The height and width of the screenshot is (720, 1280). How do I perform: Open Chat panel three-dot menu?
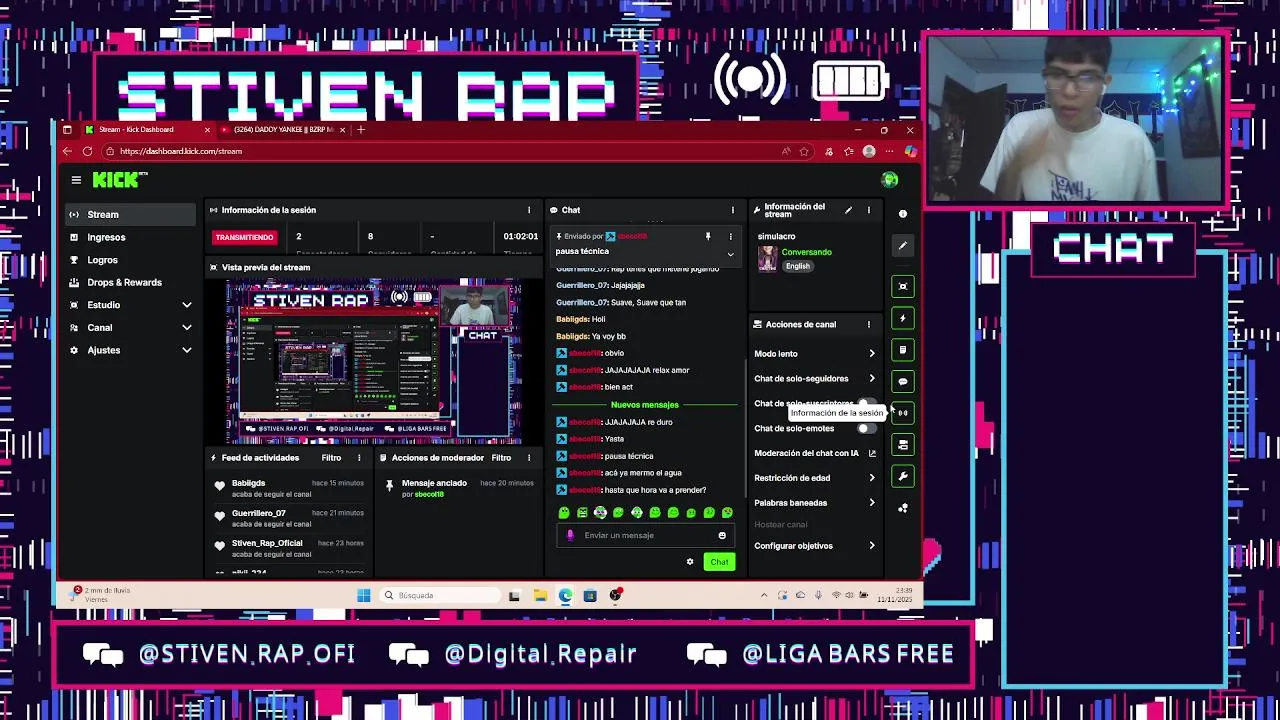[x=732, y=210]
